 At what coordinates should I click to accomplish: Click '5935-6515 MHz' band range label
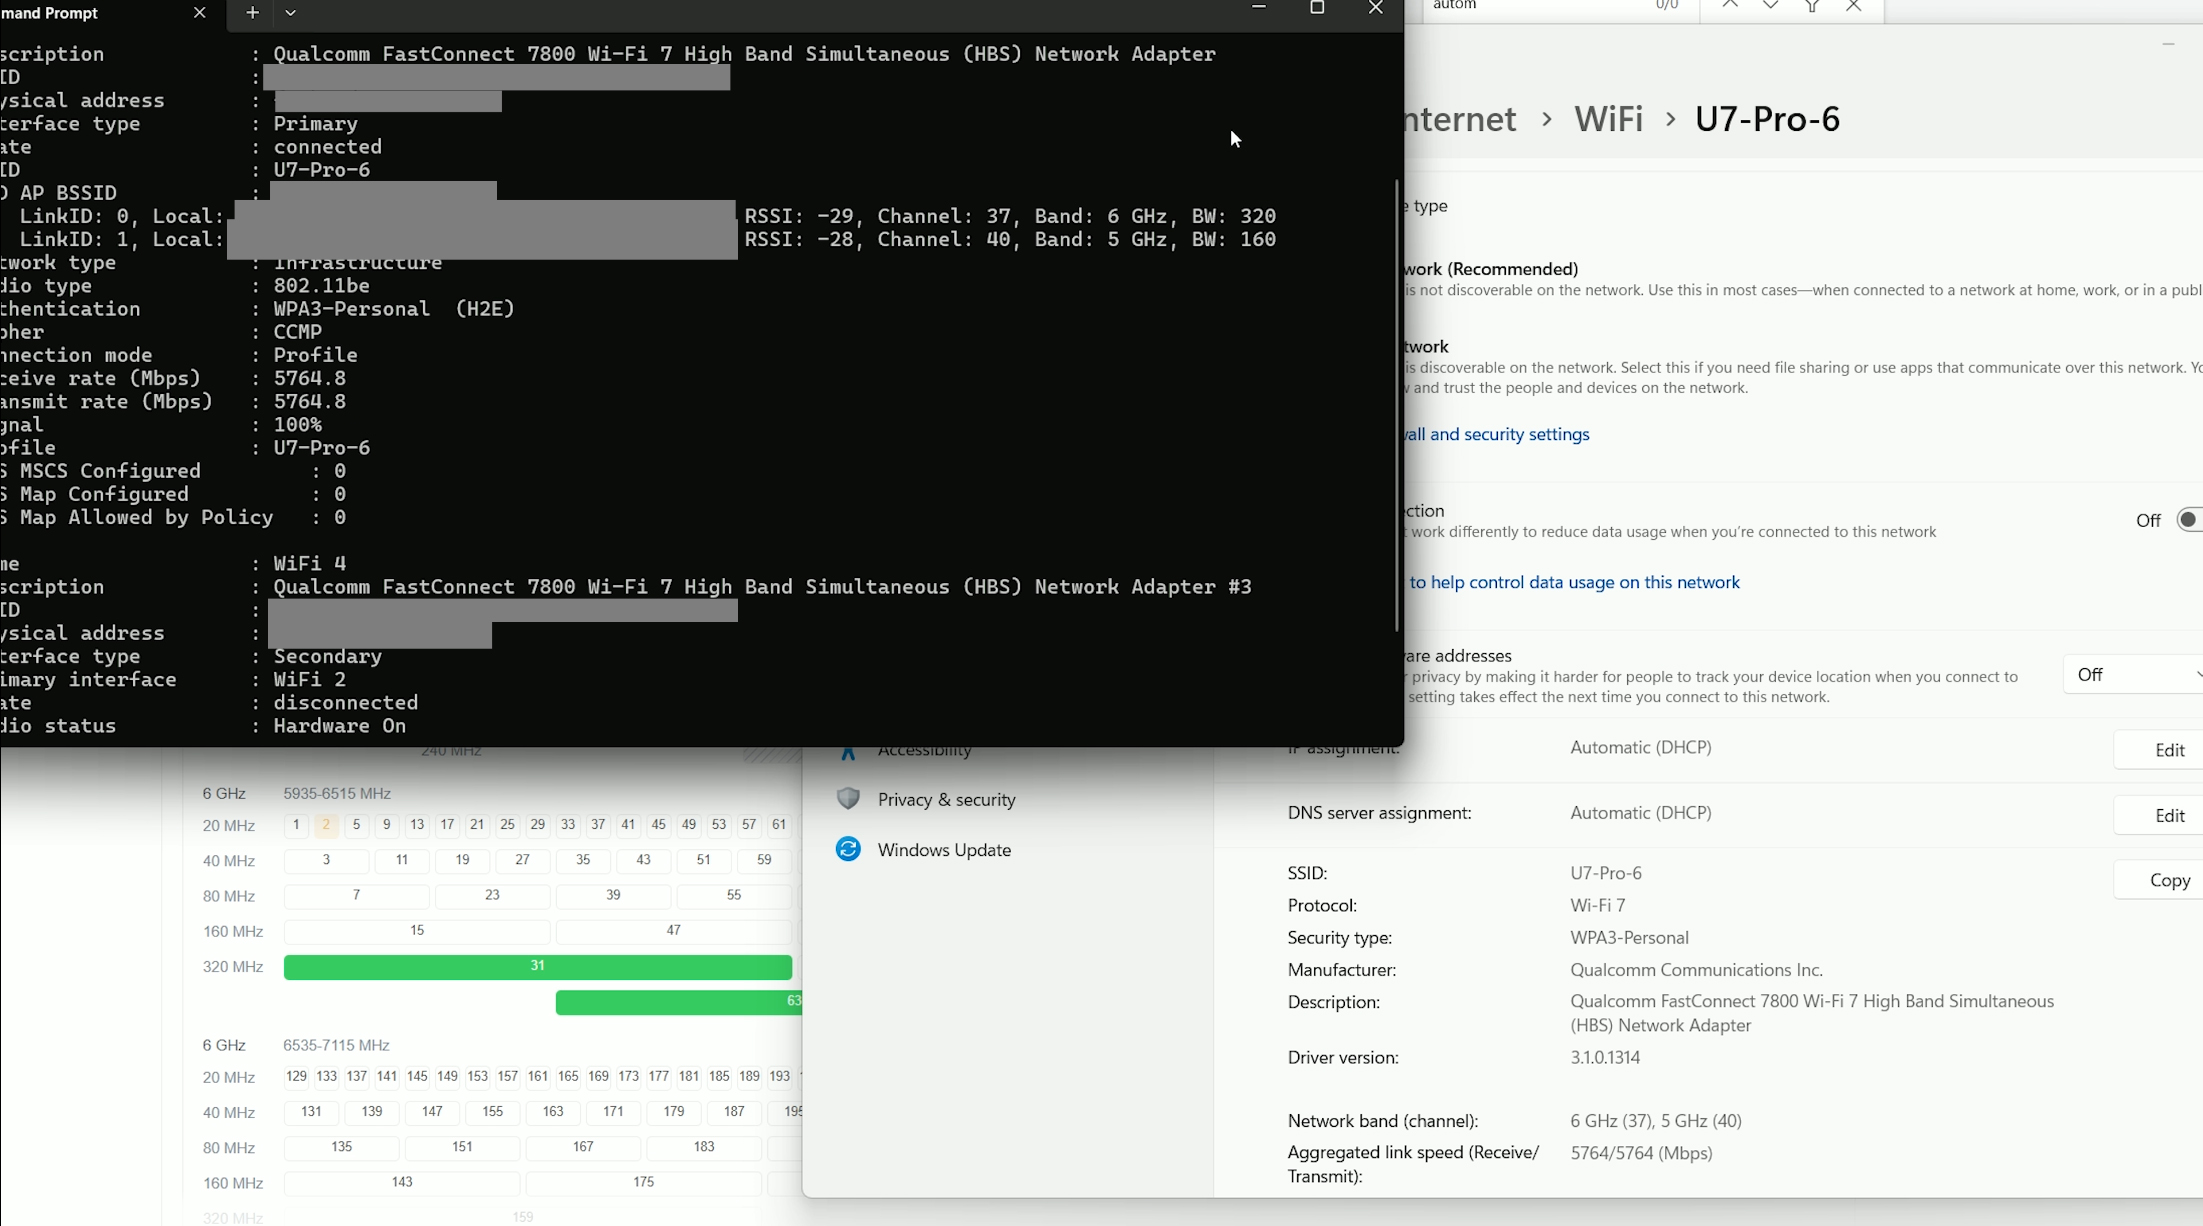click(x=337, y=794)
